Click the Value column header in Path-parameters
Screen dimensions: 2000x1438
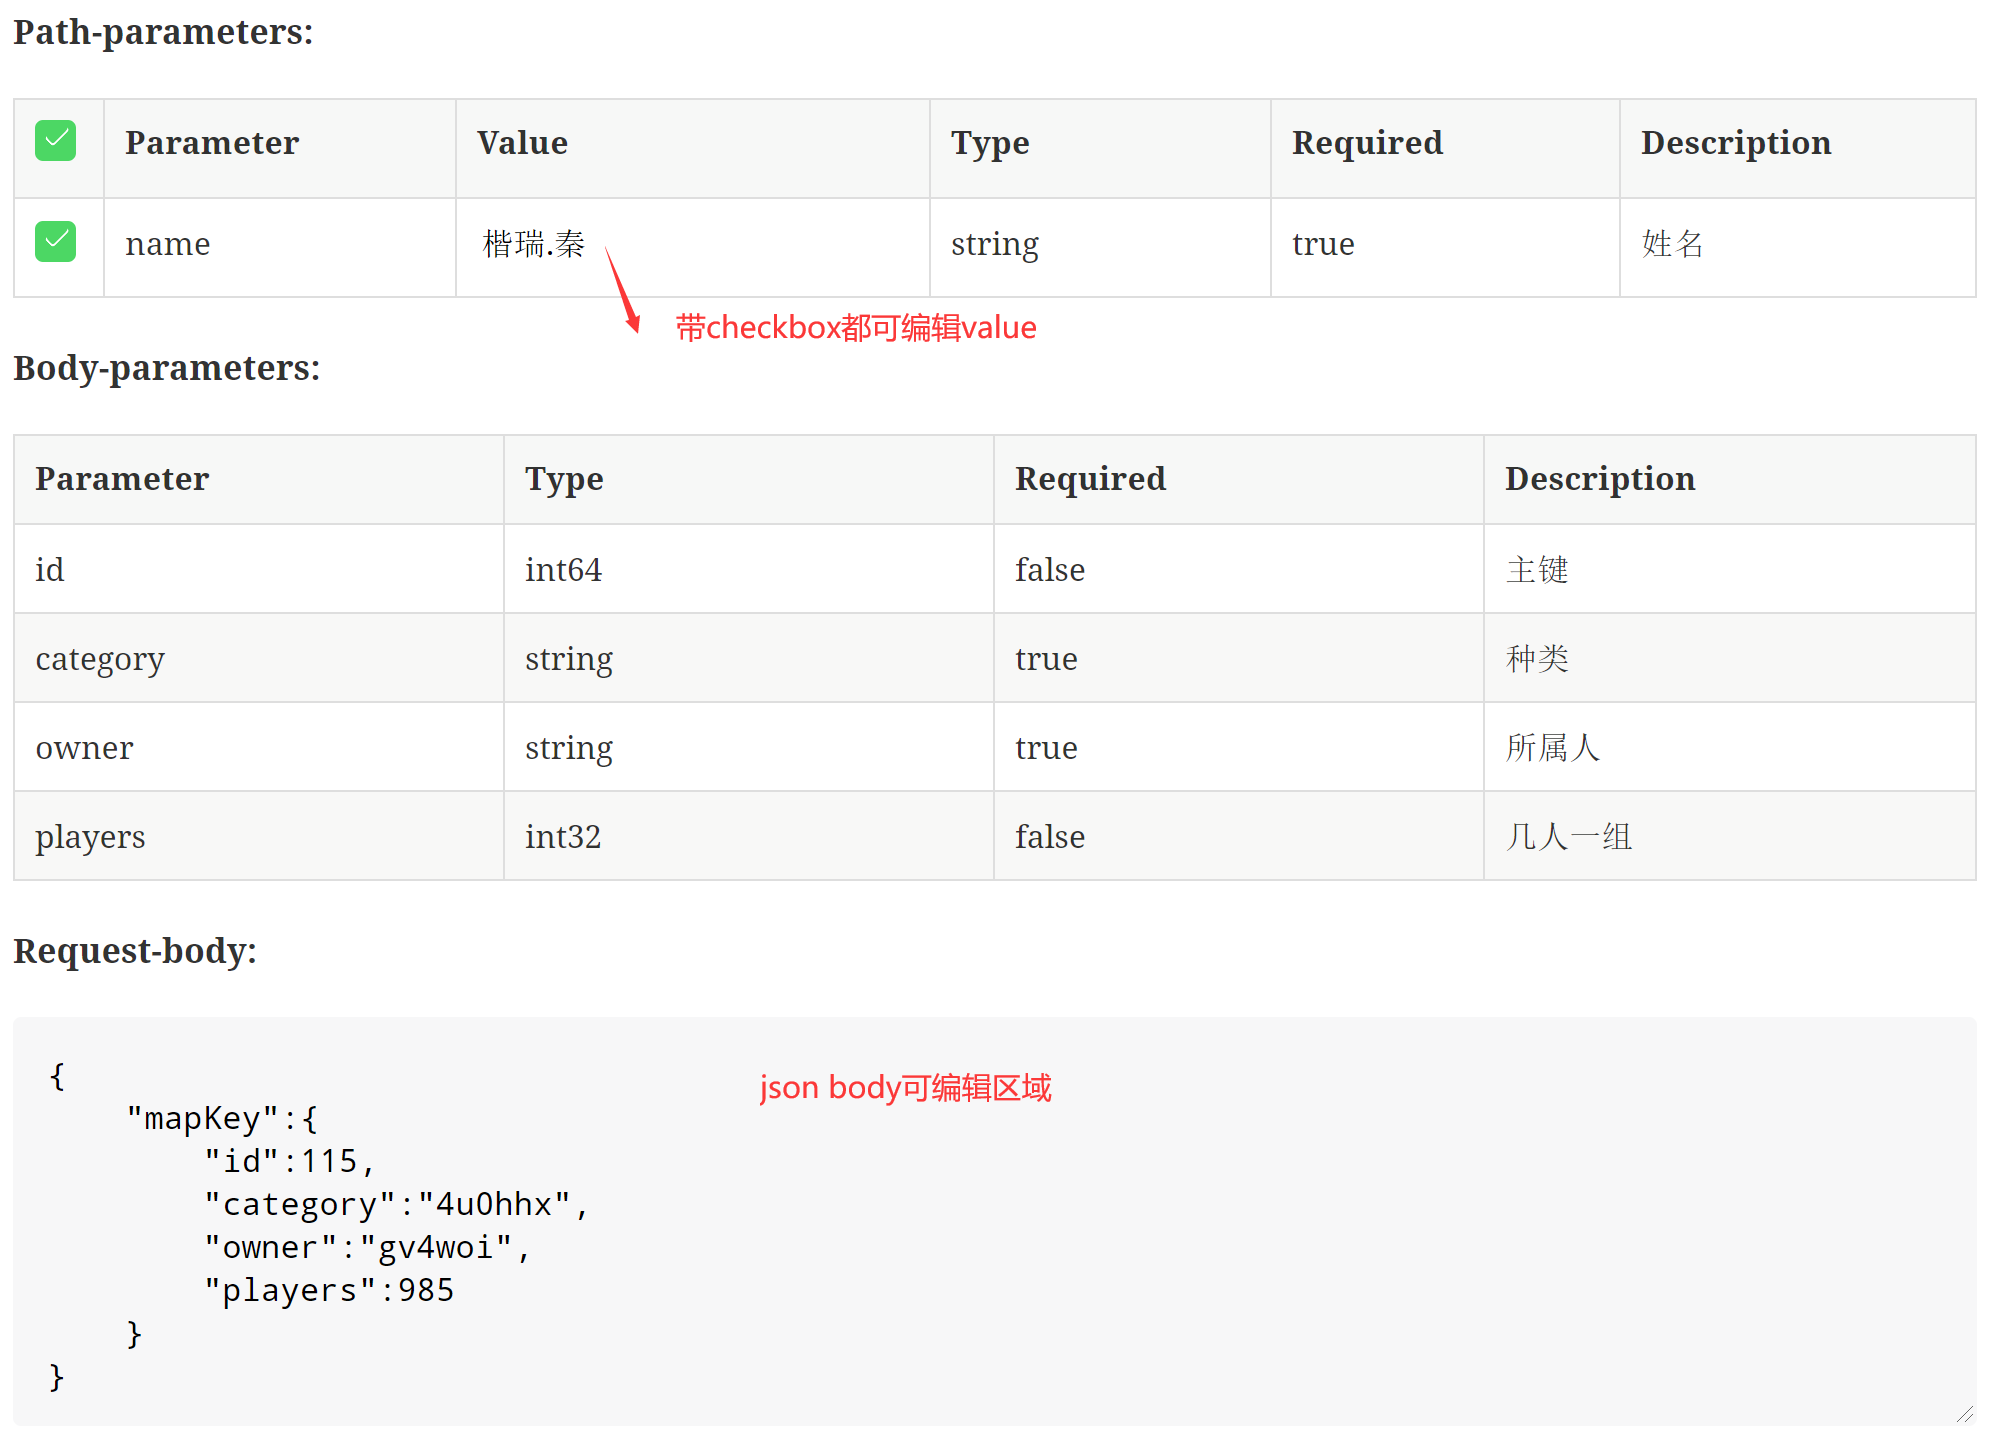[x=522, y=143]
